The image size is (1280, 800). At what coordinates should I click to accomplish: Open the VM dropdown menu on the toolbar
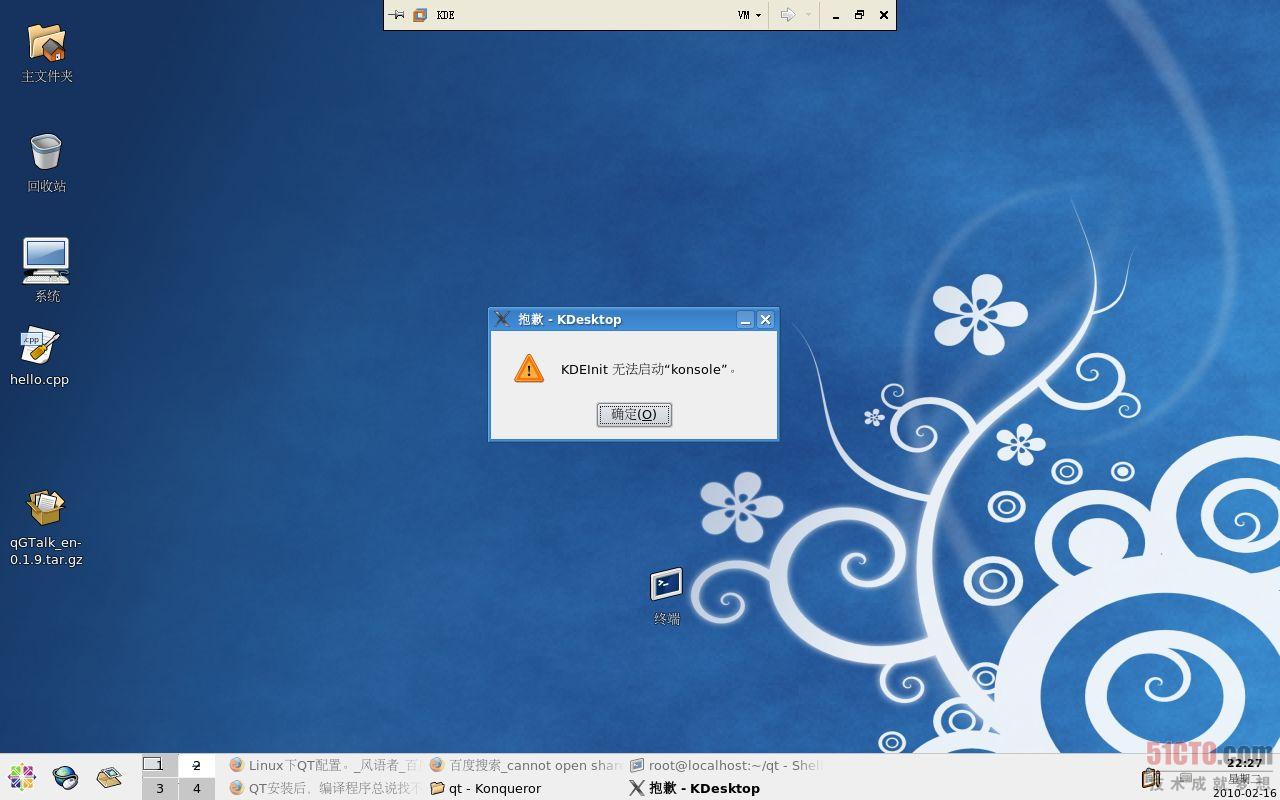pos(749,15)
